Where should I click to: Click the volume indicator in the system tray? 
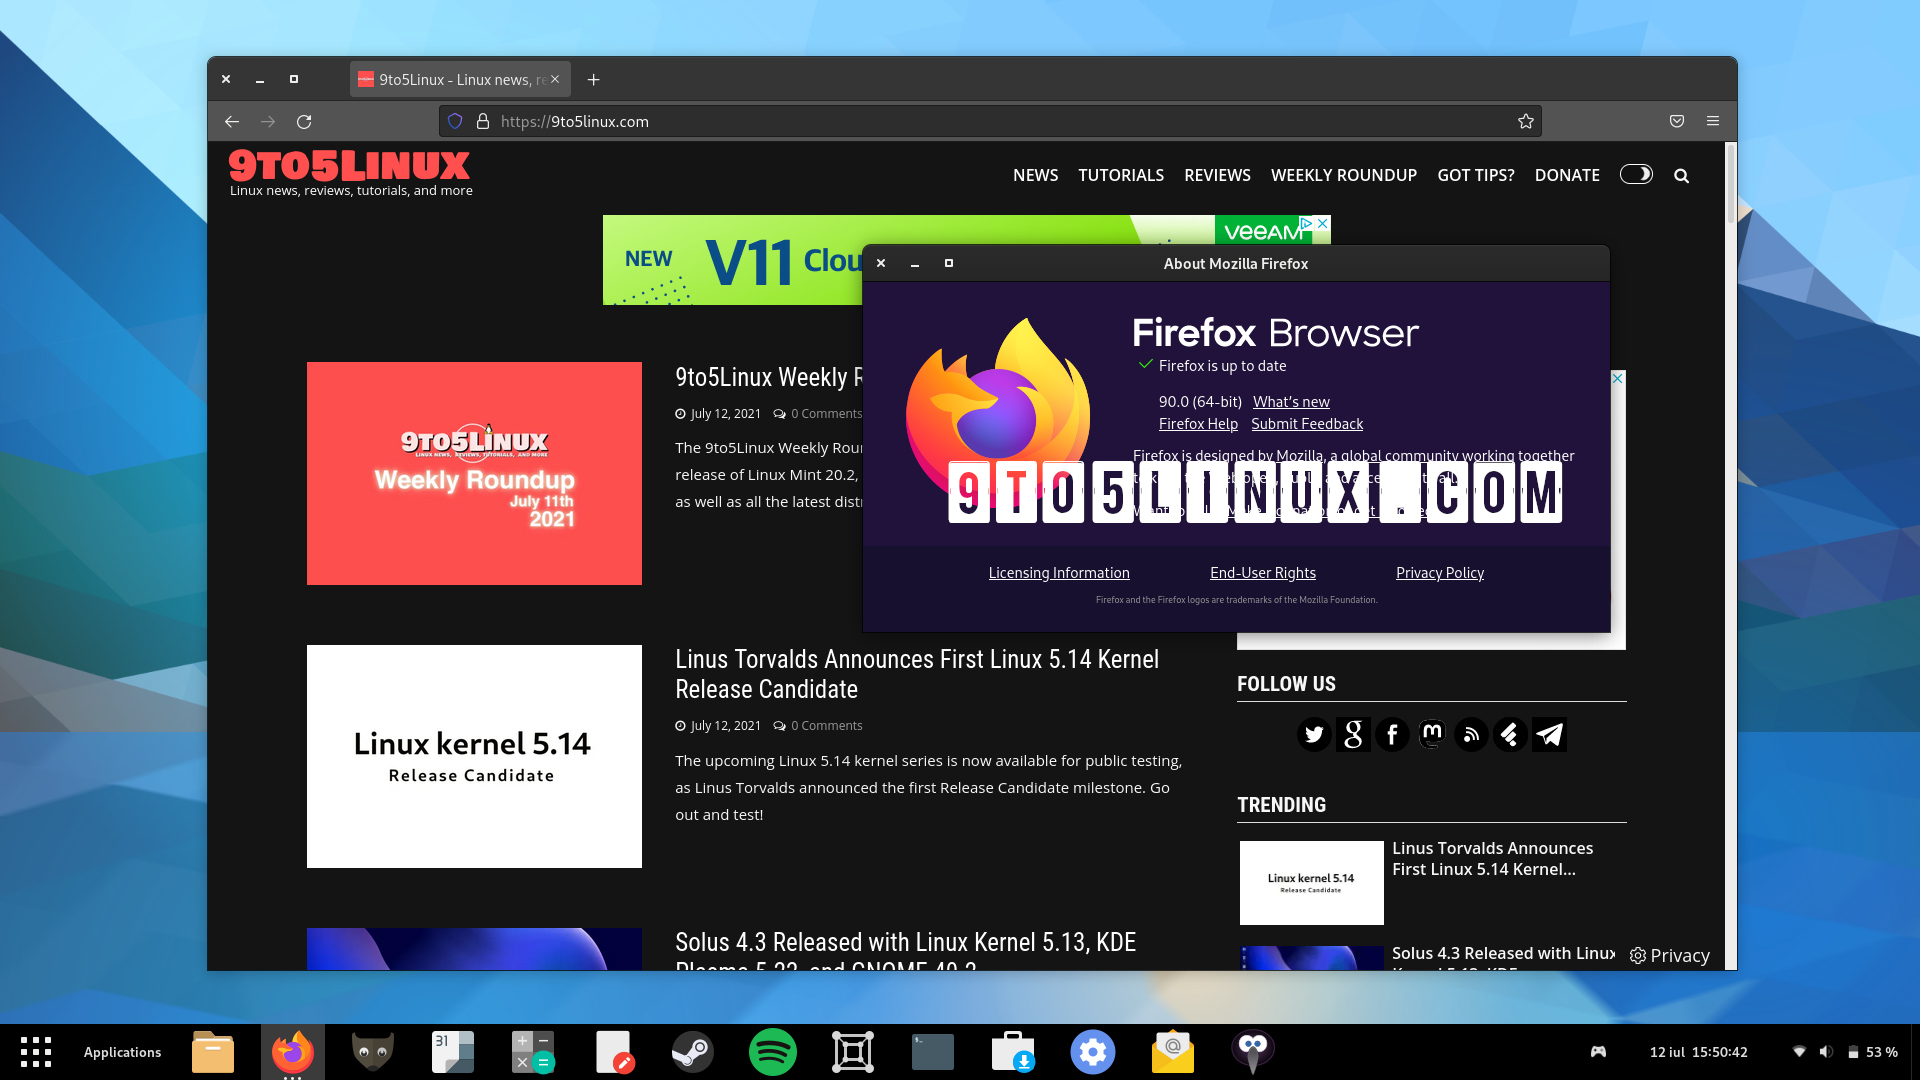[1827, 1051]
